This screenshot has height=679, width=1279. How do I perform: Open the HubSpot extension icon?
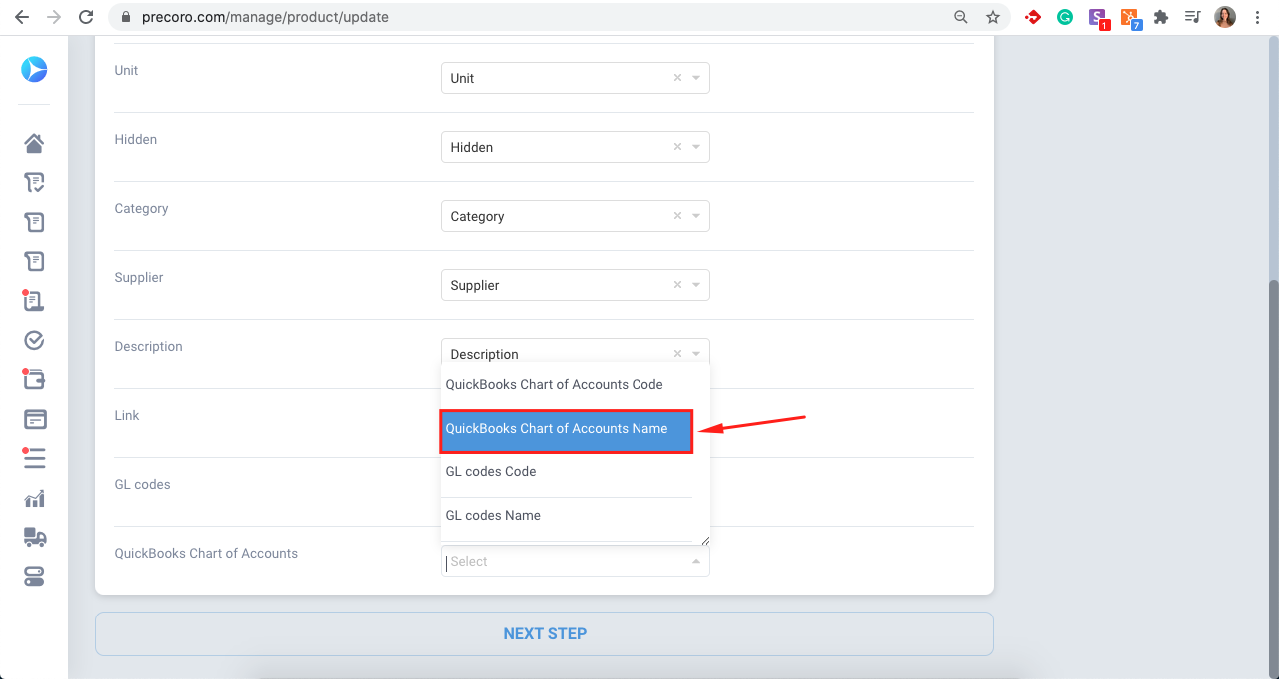point(1130,18)
